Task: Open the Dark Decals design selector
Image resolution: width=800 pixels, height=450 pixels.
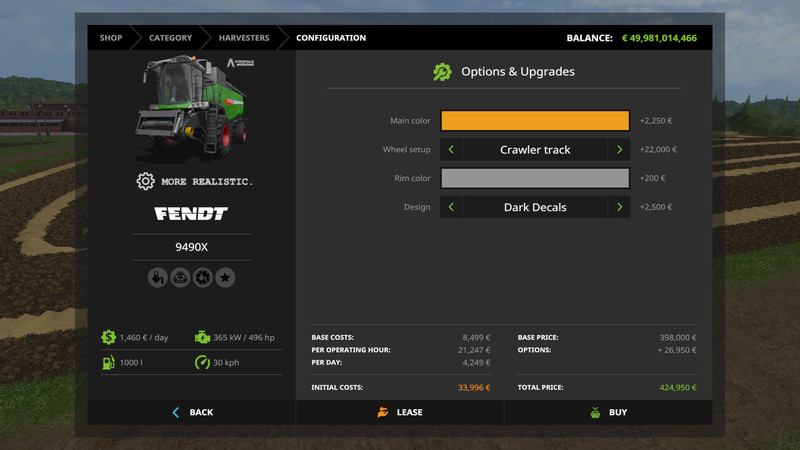Action: point(535,207)
